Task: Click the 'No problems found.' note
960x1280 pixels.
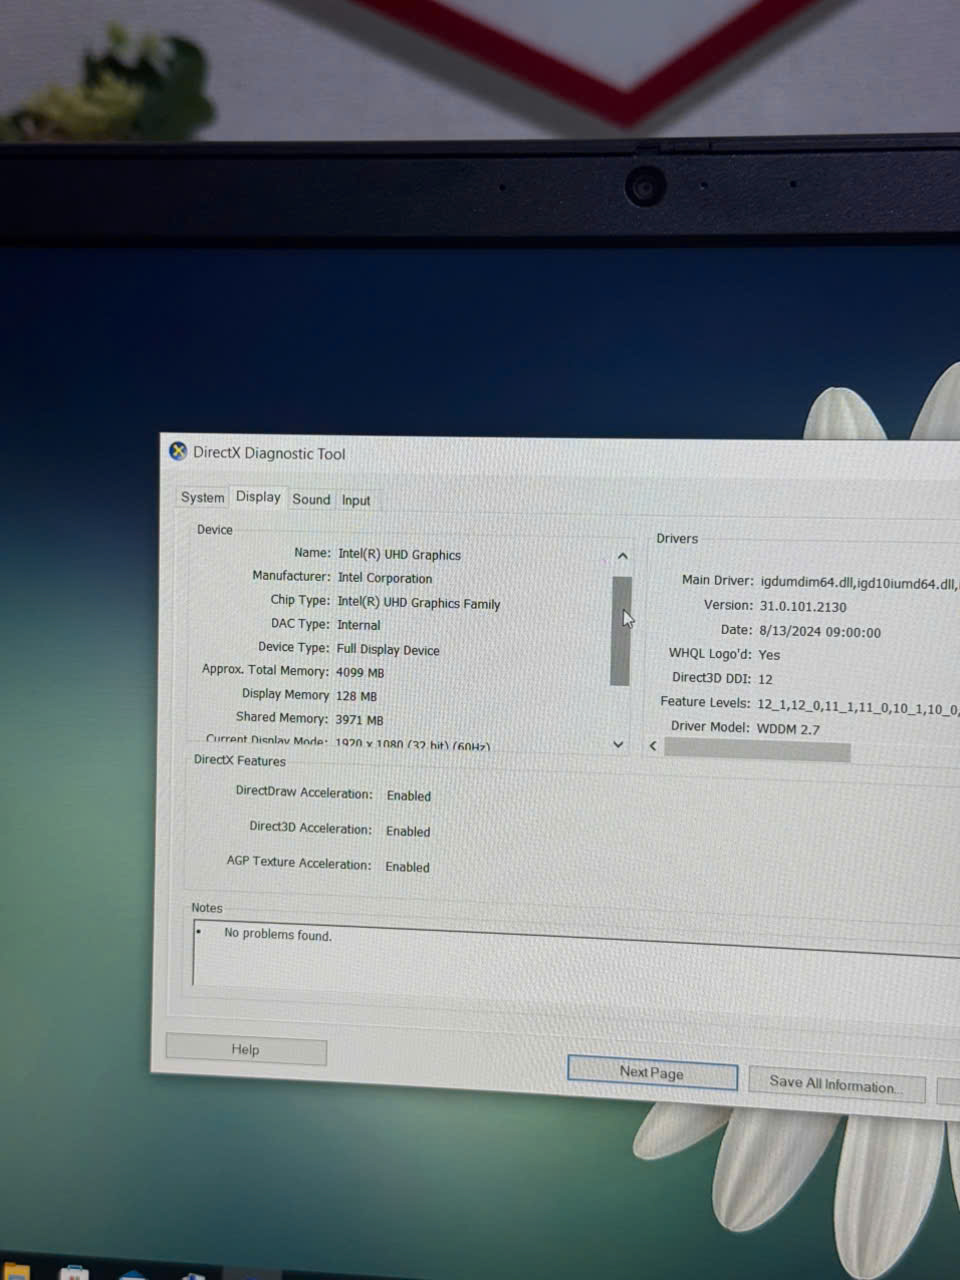Action: coord(278,934)
